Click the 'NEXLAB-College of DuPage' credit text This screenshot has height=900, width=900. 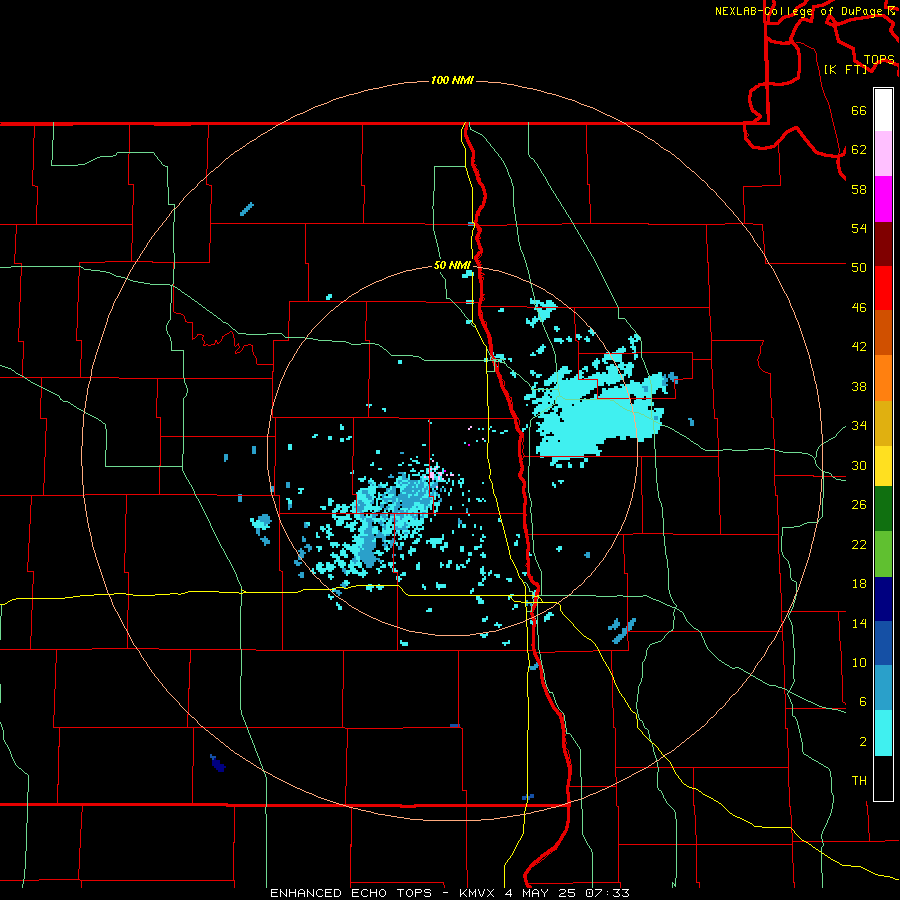tap(798, 11)
